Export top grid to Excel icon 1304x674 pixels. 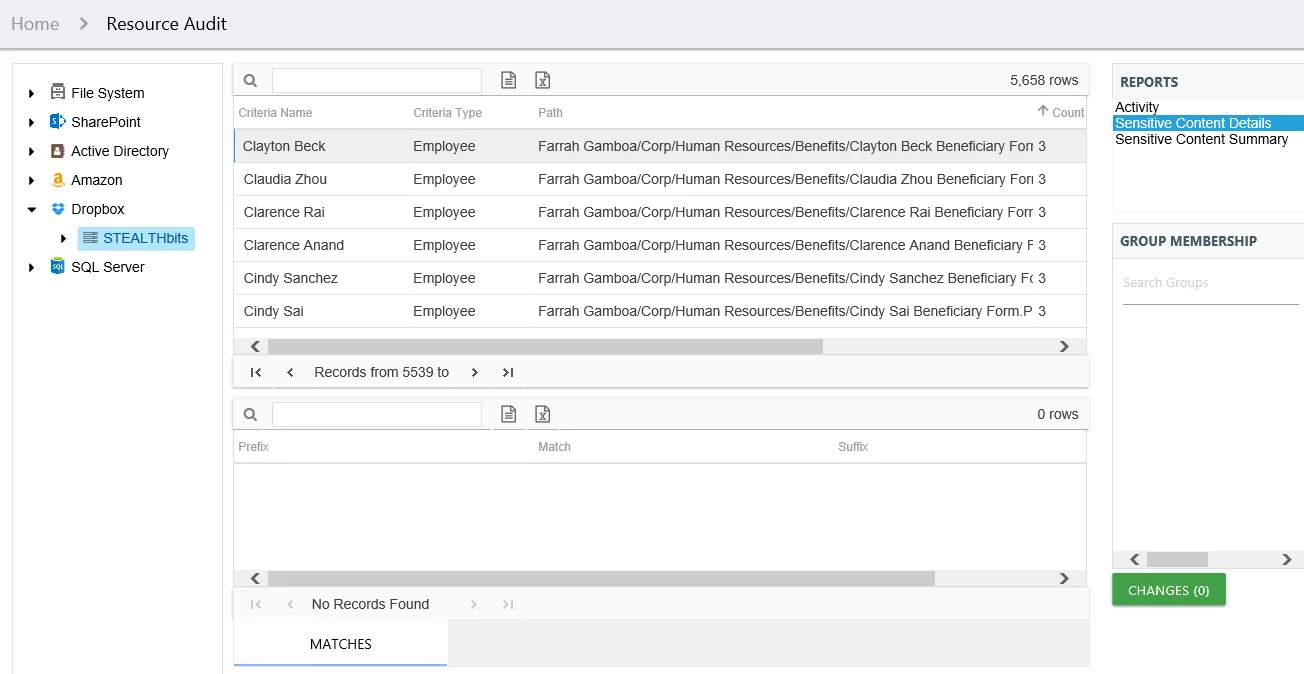point(542,80)
